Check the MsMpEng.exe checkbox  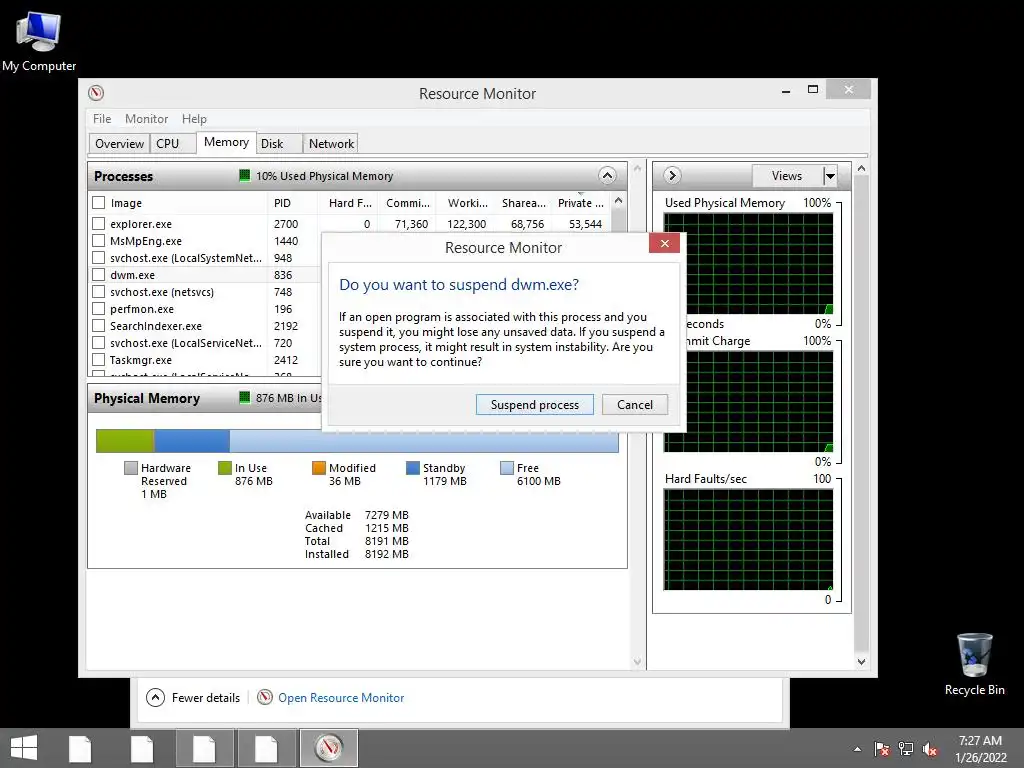pos(99,241)
